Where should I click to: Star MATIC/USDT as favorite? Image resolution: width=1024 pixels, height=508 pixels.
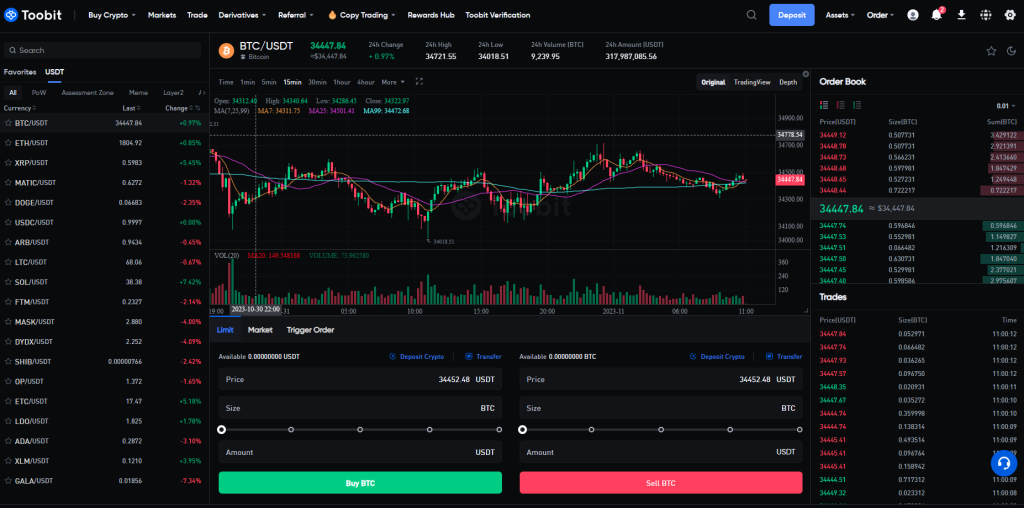click(8, 182)
